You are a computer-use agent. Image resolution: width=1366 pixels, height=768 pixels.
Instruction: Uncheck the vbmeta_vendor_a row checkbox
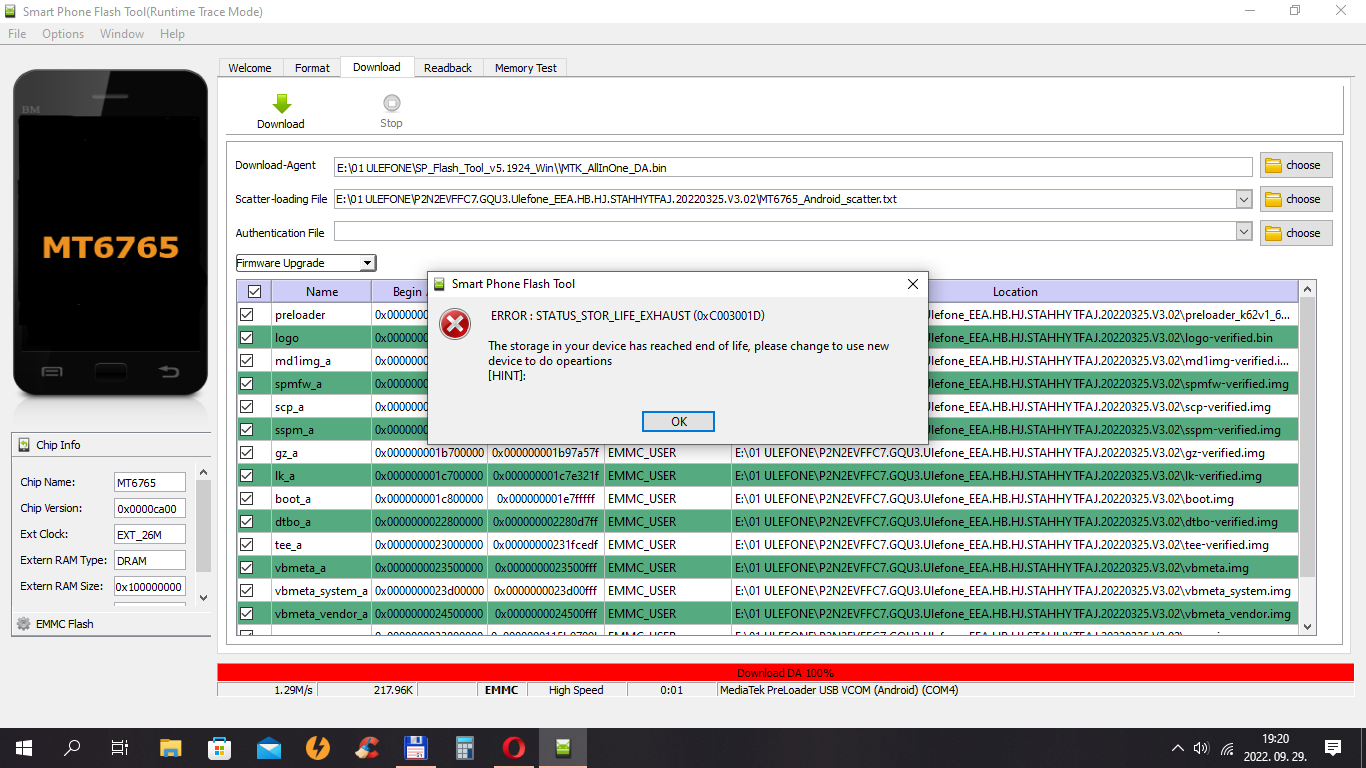click(246, 613)
